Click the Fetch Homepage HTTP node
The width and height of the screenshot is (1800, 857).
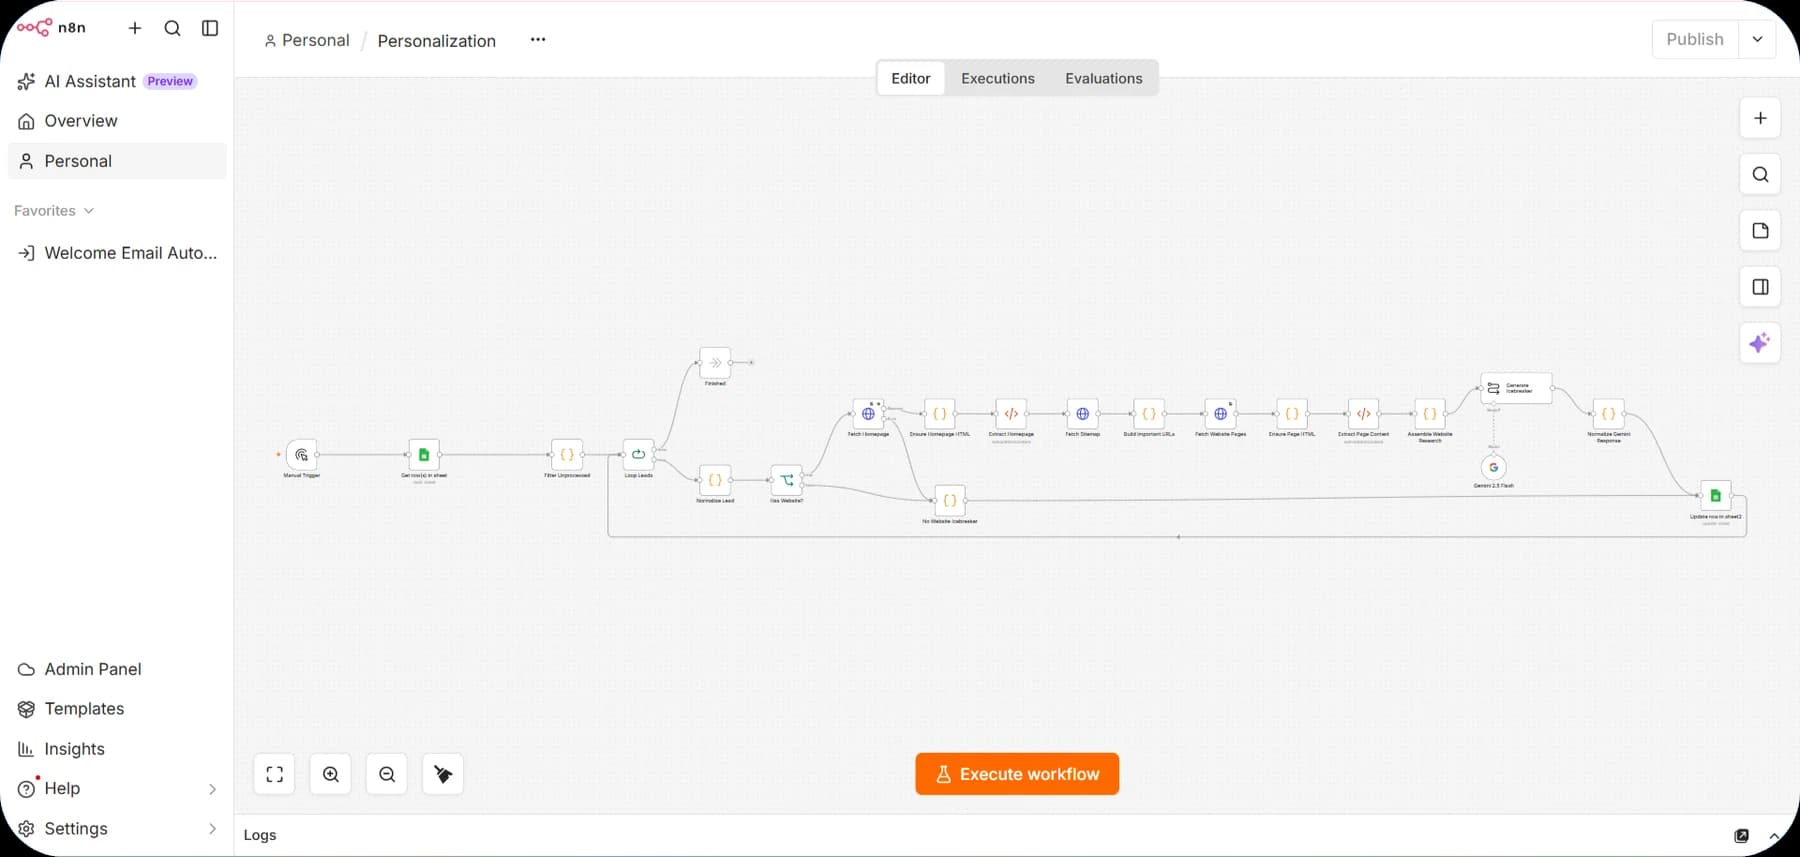[x=868, y=413]
